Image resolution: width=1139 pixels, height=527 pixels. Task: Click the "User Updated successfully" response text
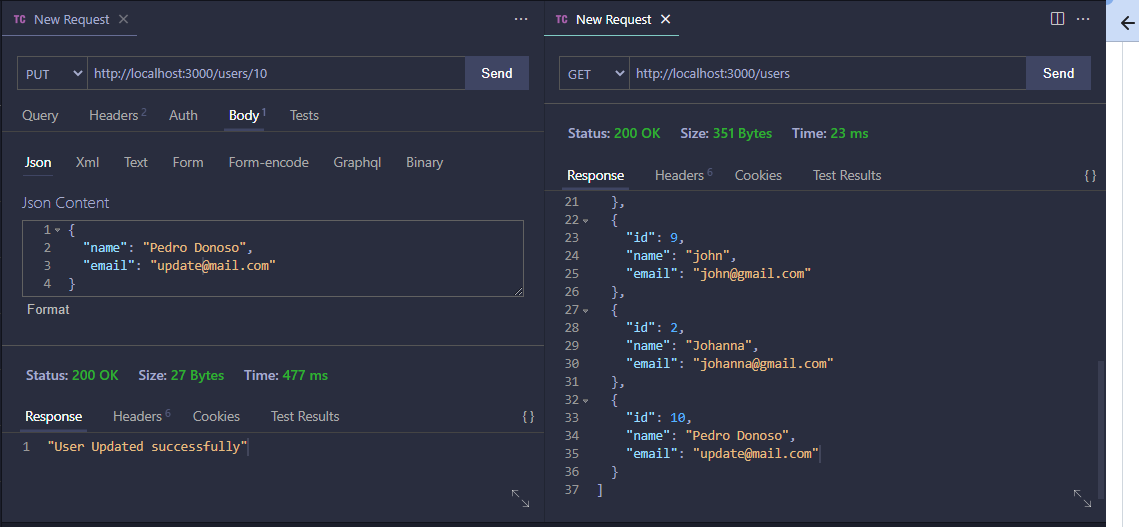click(x=147, y=446)
